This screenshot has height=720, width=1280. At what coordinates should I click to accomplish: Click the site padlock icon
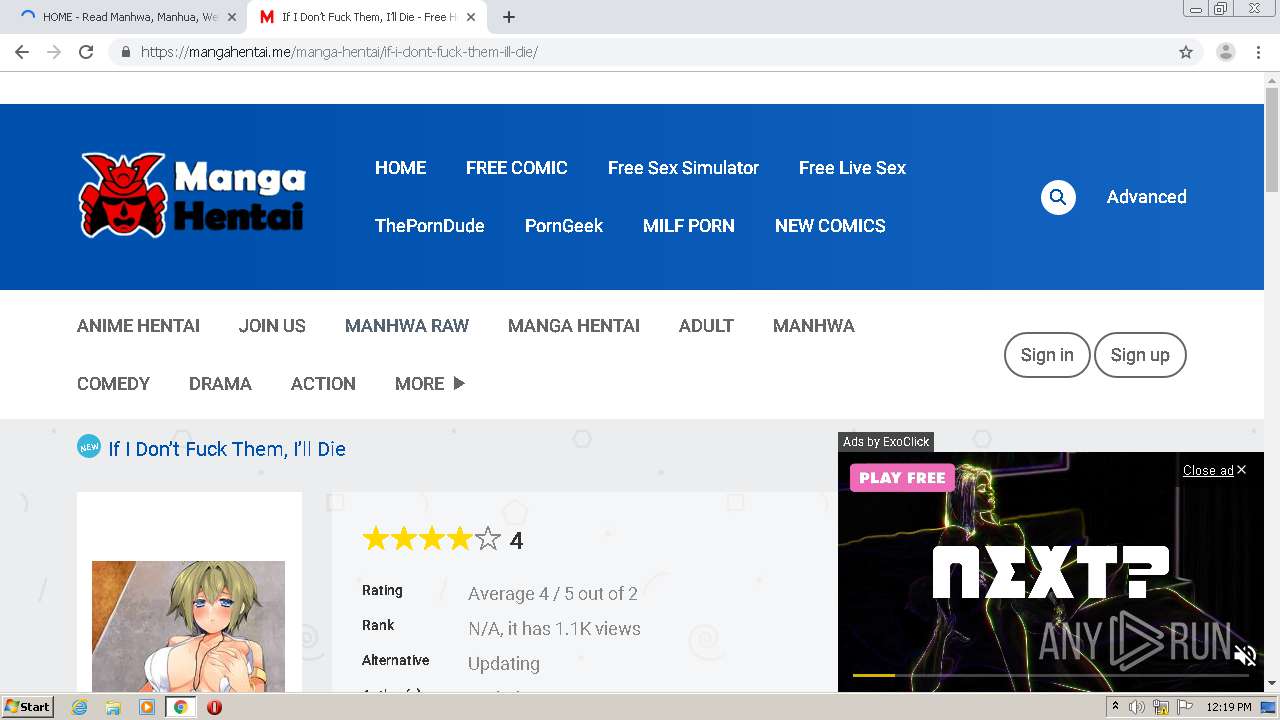(125, 52)
